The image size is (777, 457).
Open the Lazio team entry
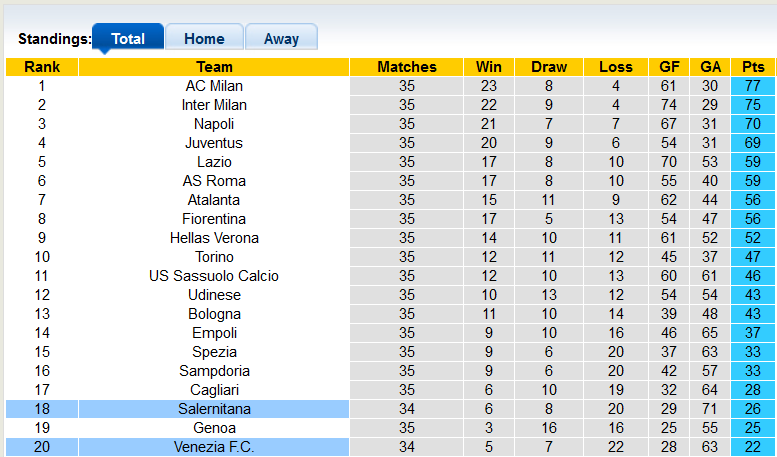214,162
